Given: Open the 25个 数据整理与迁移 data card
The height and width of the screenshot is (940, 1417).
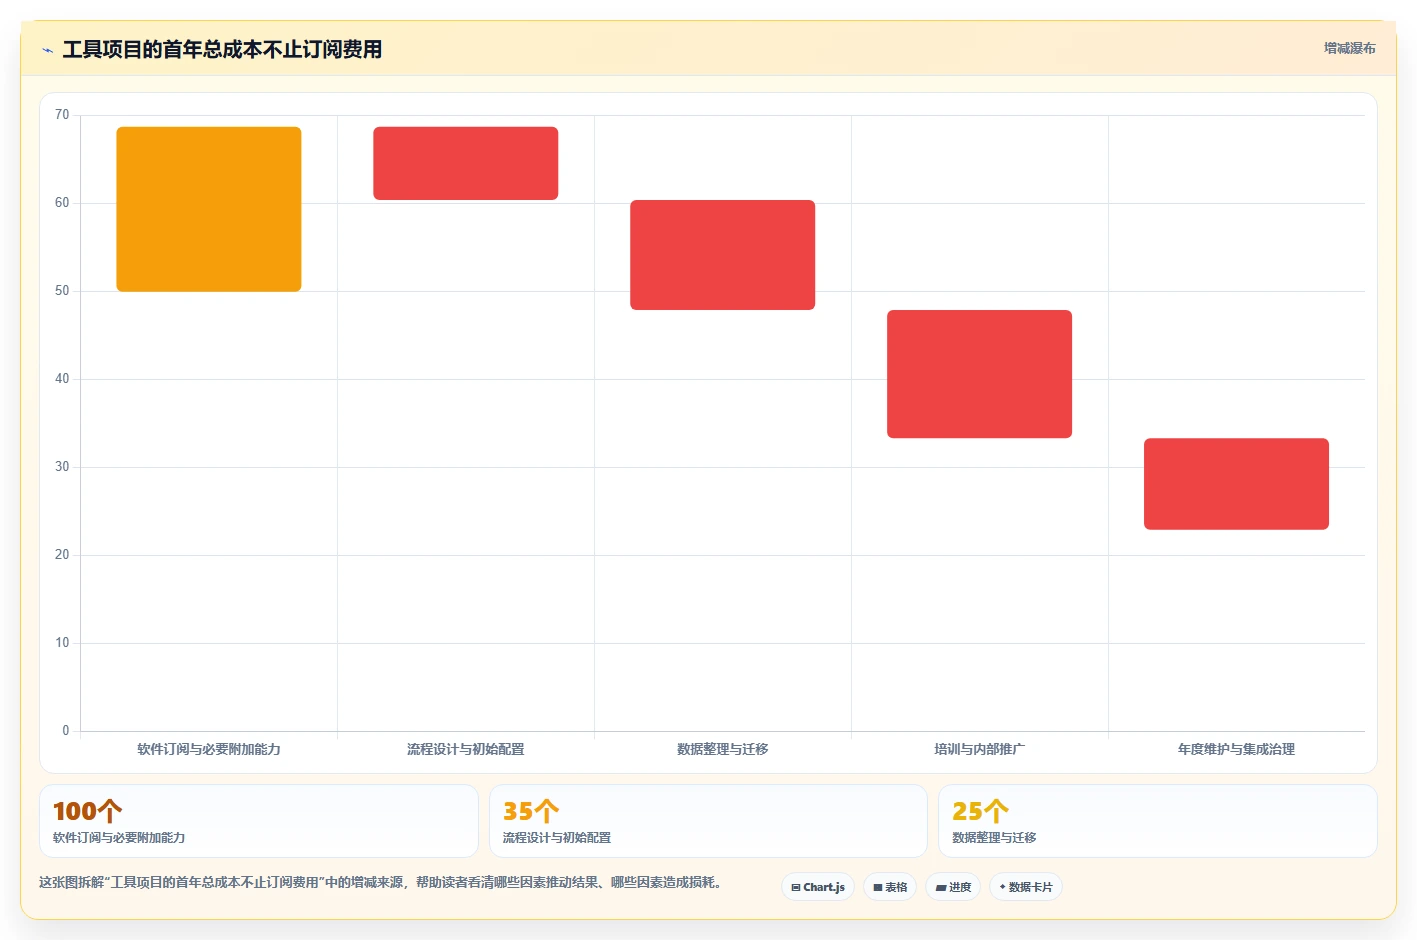Looking at the screenshot, I should (1158, 821).
